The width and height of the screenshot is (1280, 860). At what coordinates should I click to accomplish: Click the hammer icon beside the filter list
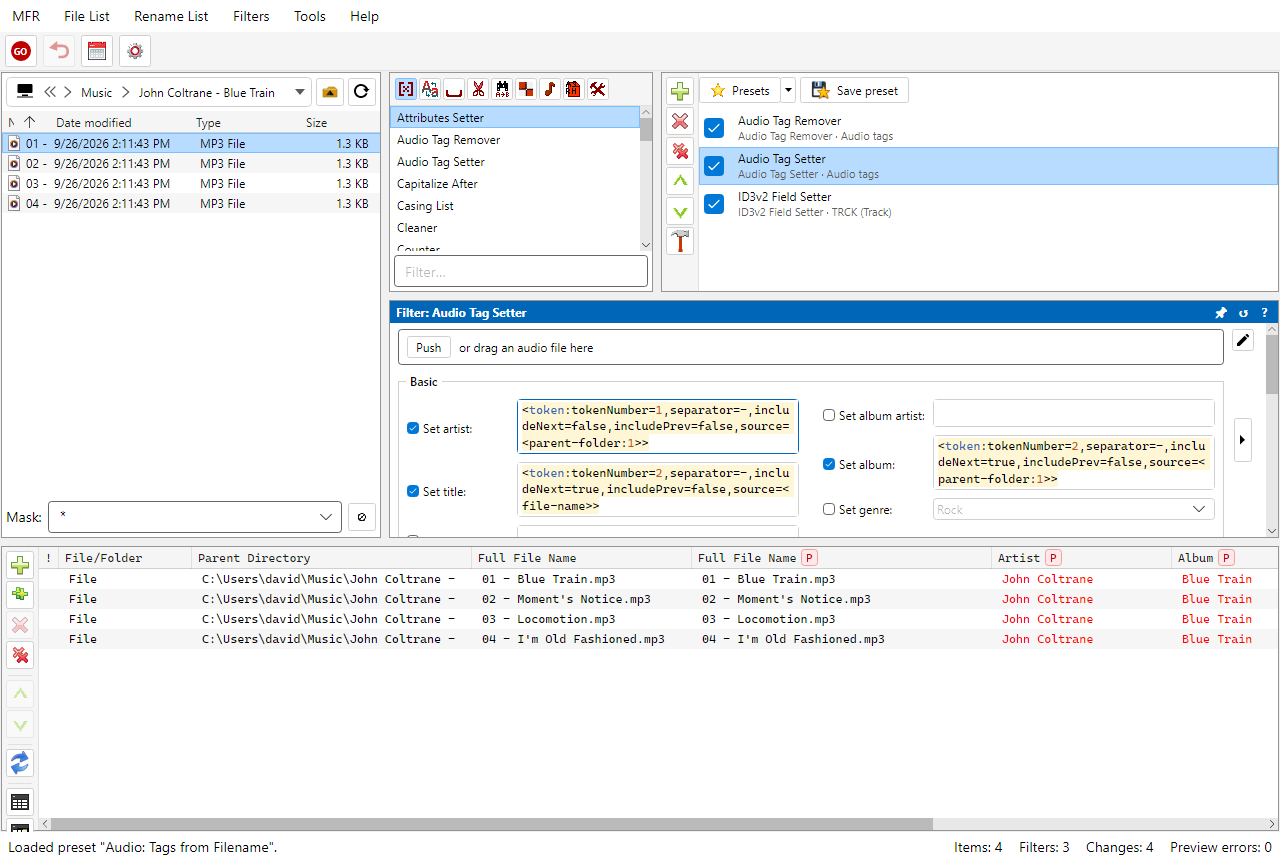680,241
